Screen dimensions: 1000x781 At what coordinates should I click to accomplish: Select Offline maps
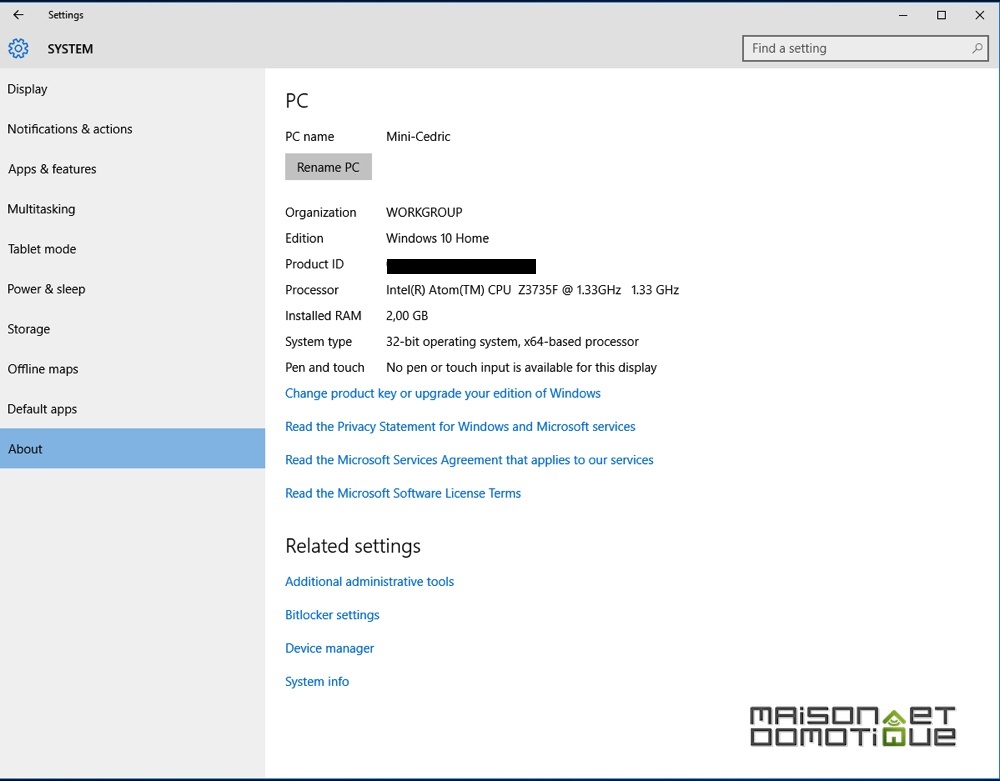[x=133, y=369]
